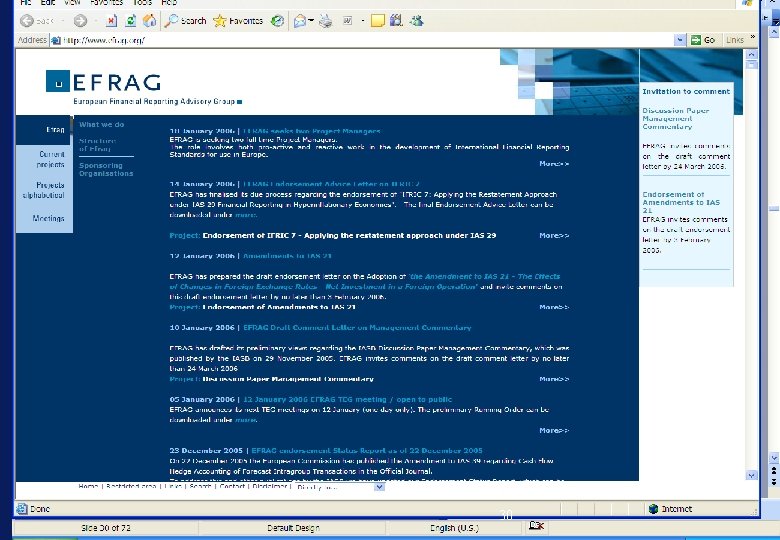Expand the Mail dropdown arrow

[311, 21]
